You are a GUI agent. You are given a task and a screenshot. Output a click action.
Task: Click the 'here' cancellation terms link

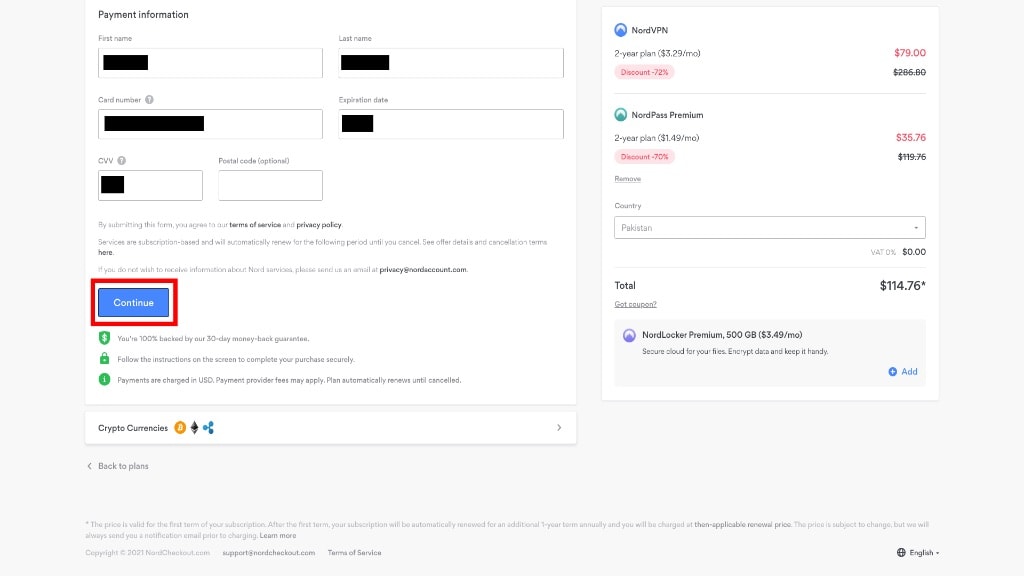(105, 252)
